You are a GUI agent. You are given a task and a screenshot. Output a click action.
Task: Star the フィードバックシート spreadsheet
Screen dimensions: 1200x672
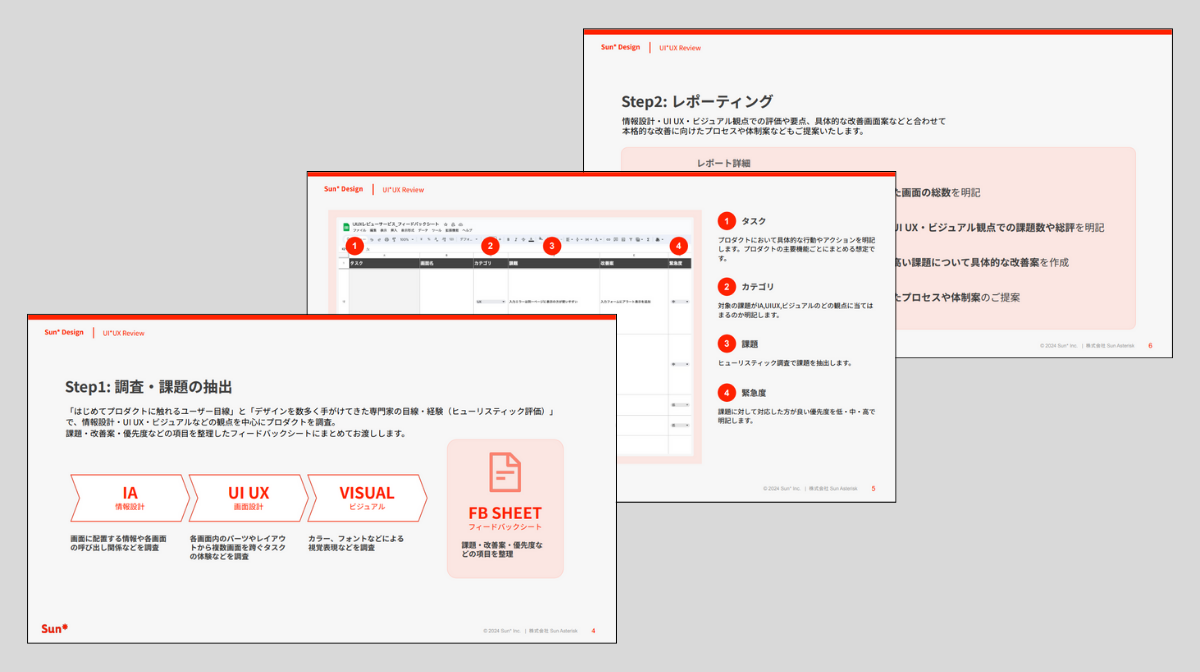(445, 224)
